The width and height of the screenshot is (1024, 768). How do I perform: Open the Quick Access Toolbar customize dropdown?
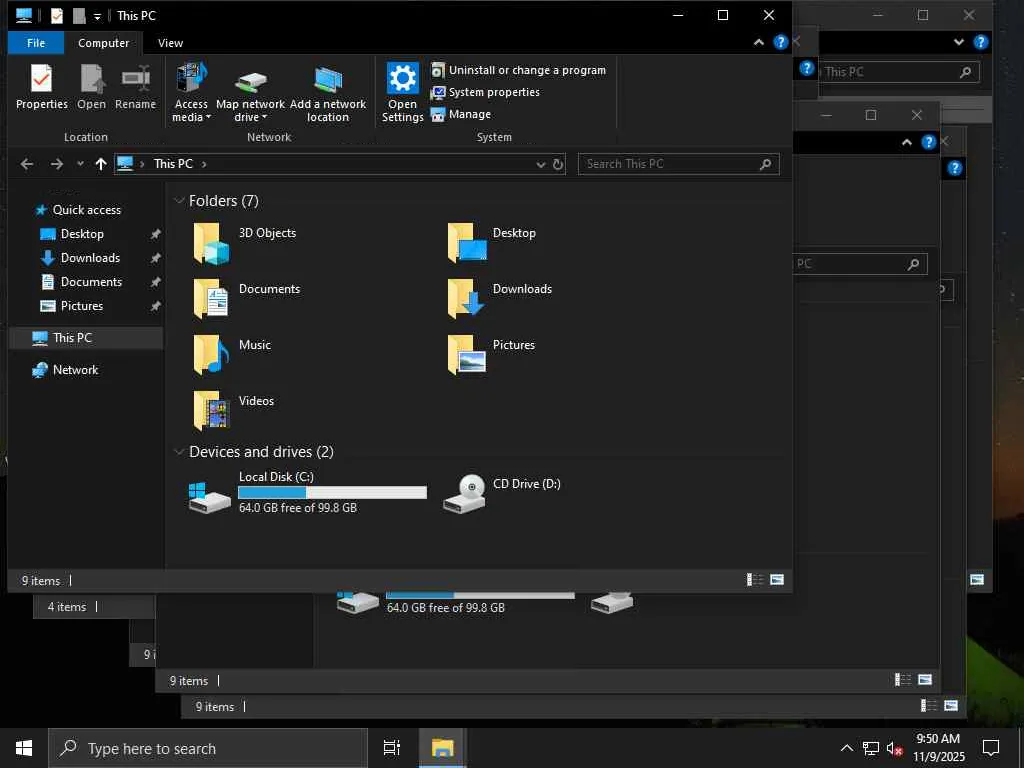pyautogui.click(x=97, y=16)
